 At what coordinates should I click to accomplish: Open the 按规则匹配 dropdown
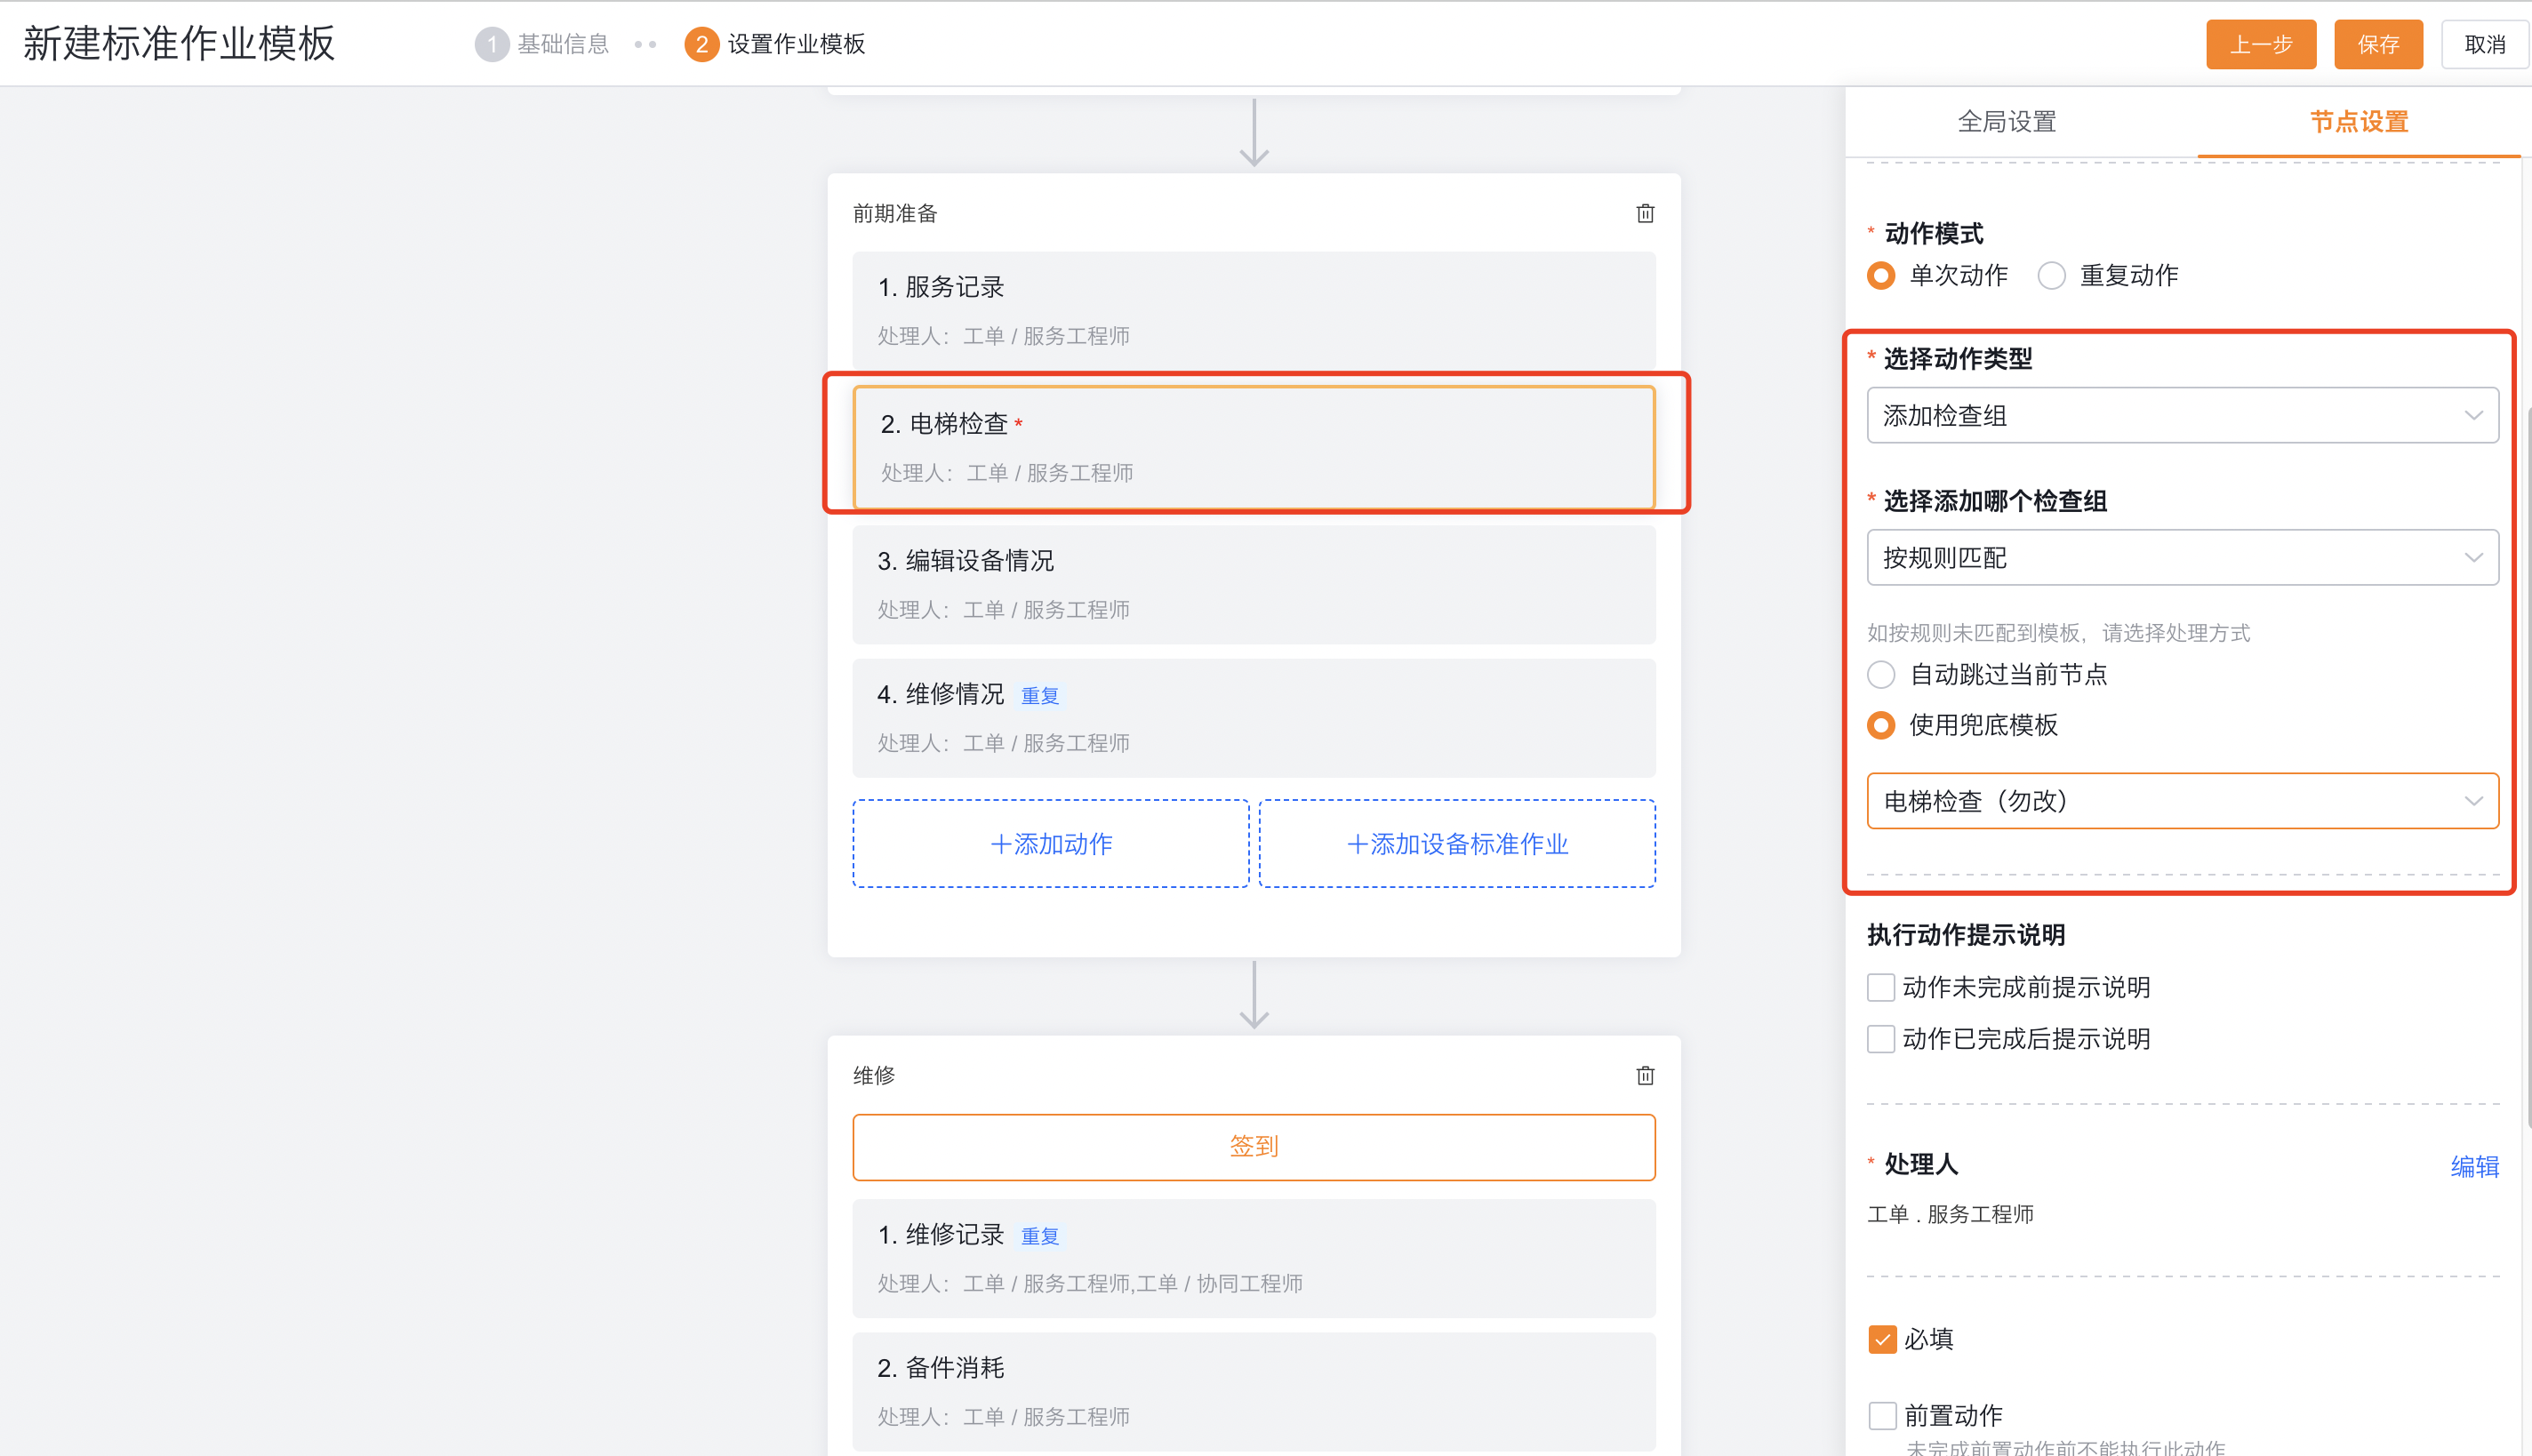click(x=2182, y=557)
